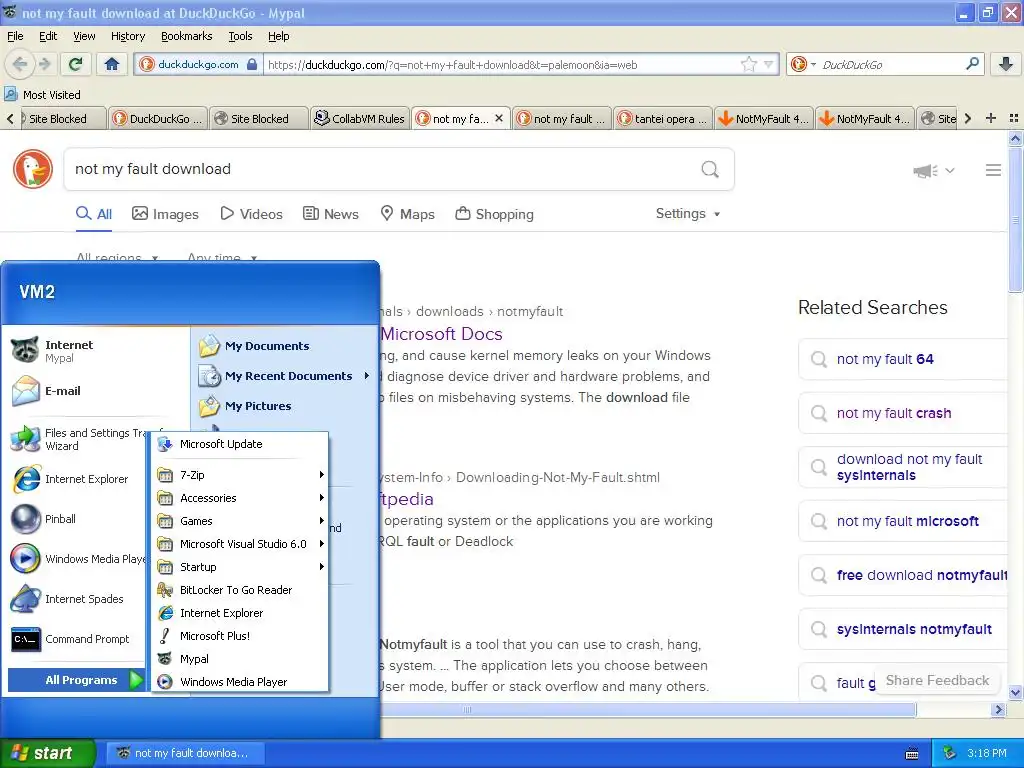The image size is (1024, 768).
Task: Select the Maps search tab
Action: [x=408, y=214]
